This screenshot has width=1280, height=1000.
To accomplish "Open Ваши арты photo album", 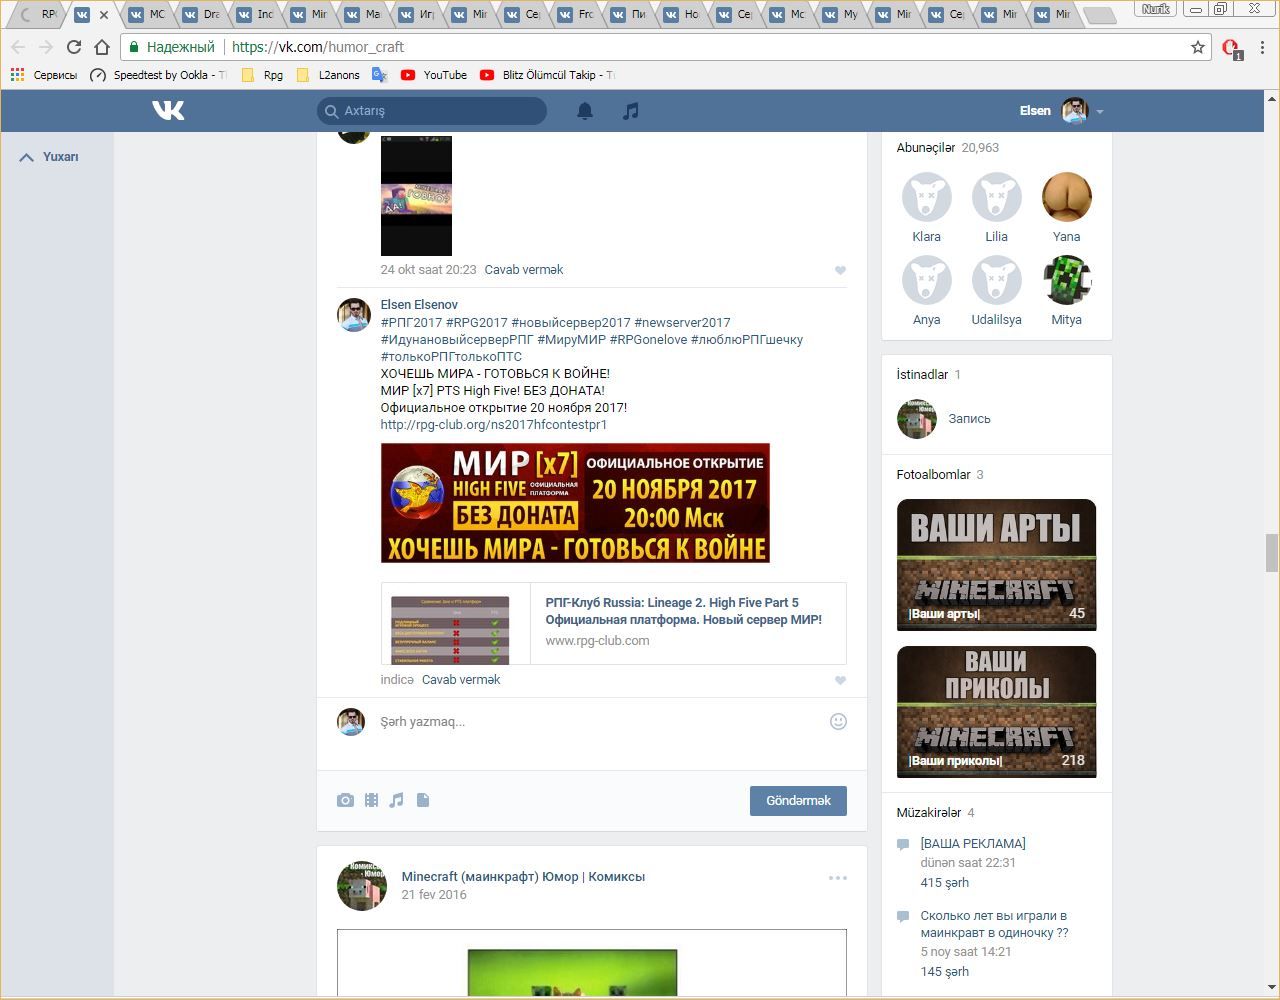I will tap(996, 565).
